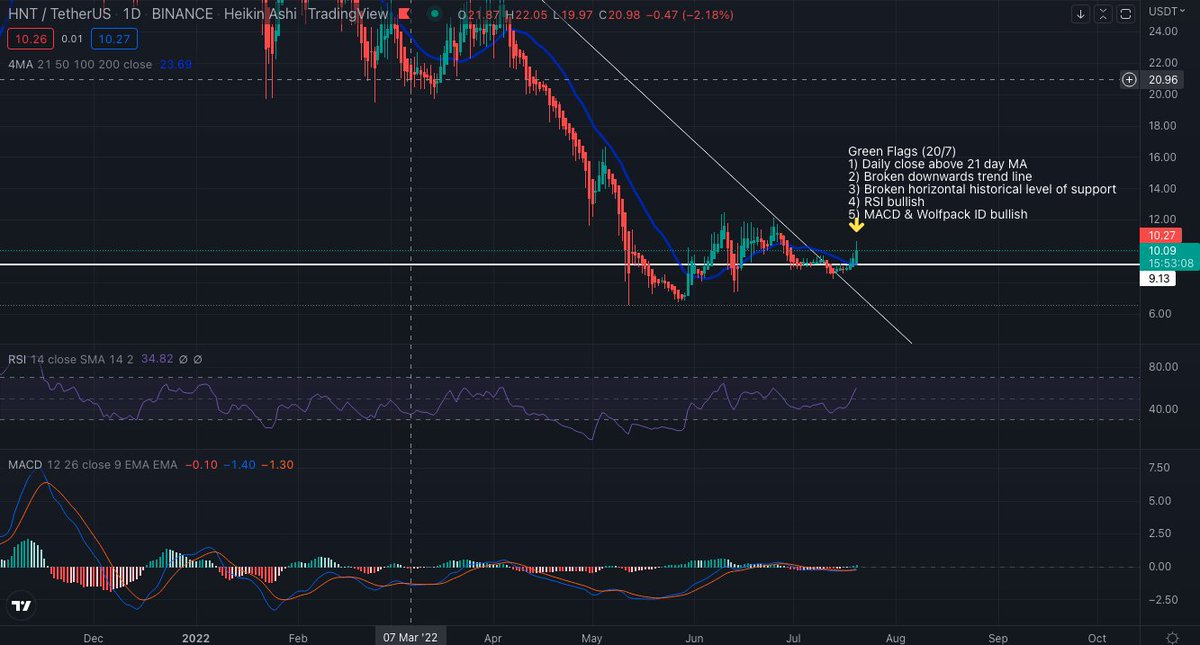Click the Aug label on the time axis

tap(895, 636)
